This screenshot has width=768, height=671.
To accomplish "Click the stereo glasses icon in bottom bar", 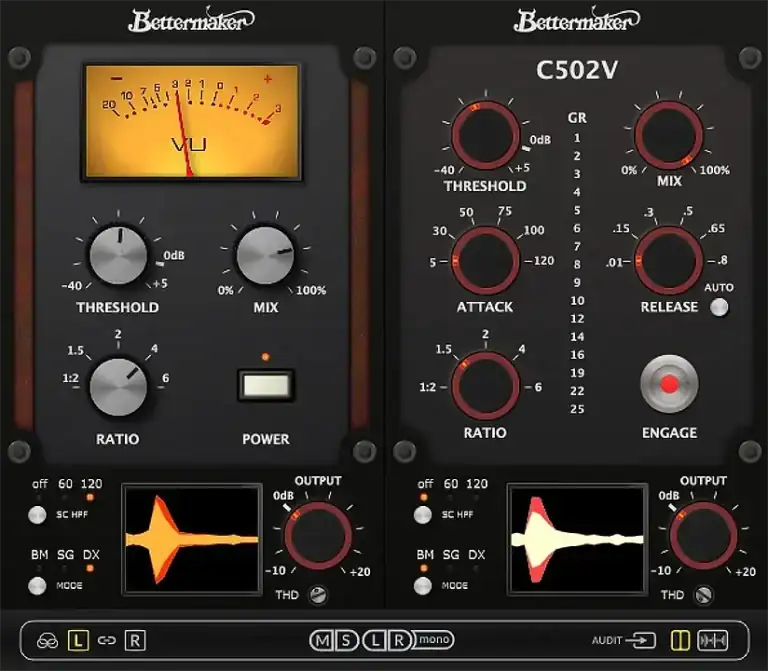I will coord(48,641).
